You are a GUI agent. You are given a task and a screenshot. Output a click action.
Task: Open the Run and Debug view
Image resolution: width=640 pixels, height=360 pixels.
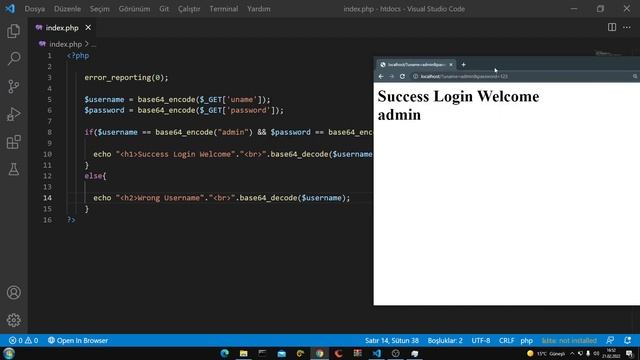13,114
